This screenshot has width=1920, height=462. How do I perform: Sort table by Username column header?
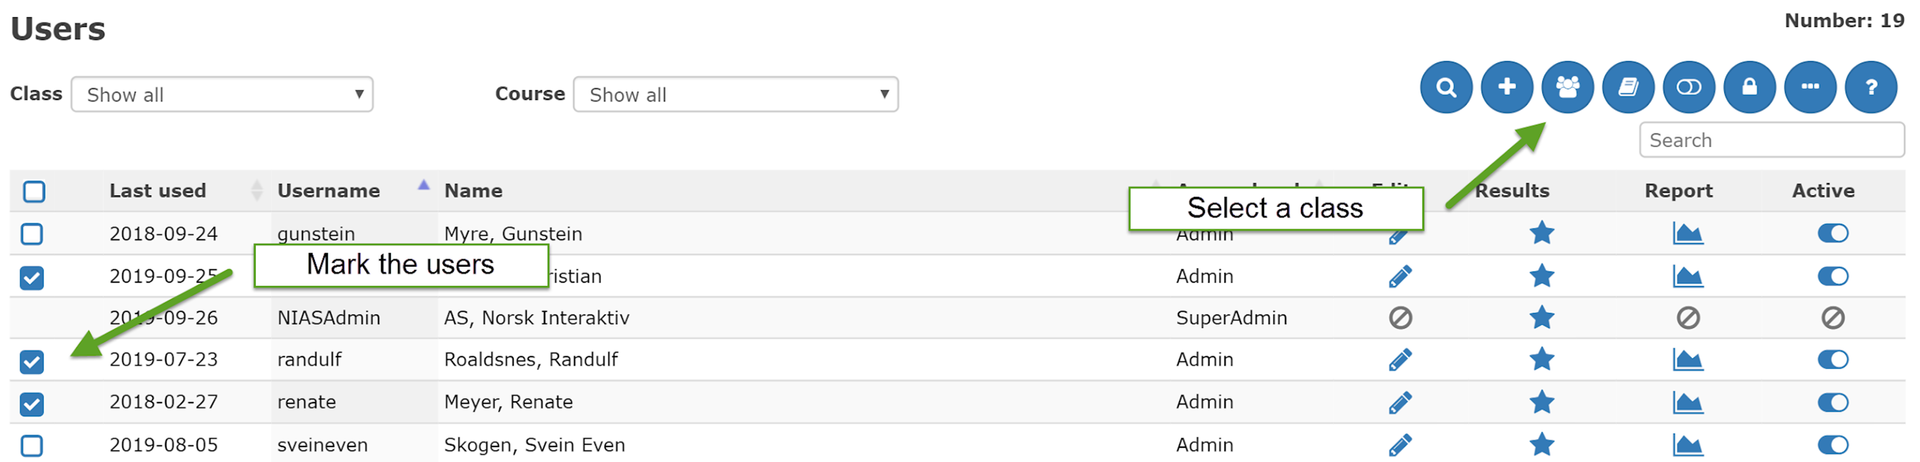click(x=329, y=191)
